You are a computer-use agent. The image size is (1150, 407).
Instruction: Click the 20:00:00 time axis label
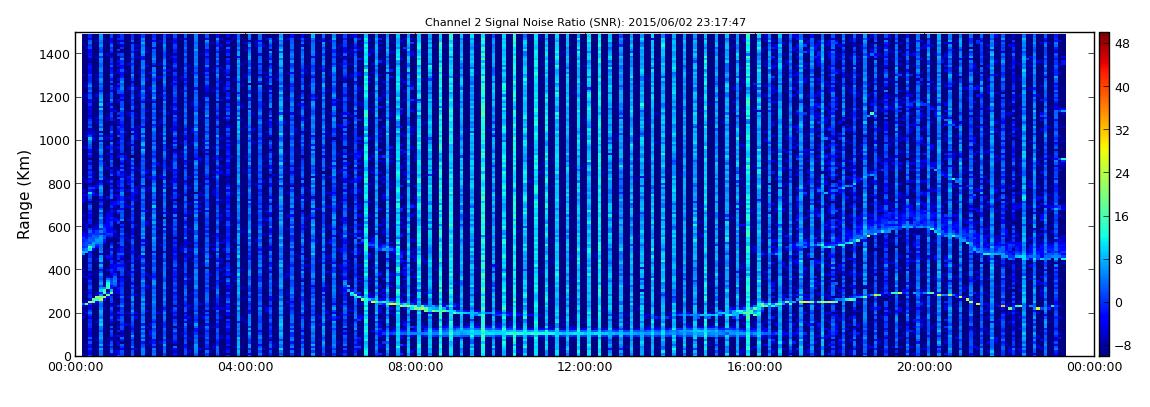click(924, 367)
